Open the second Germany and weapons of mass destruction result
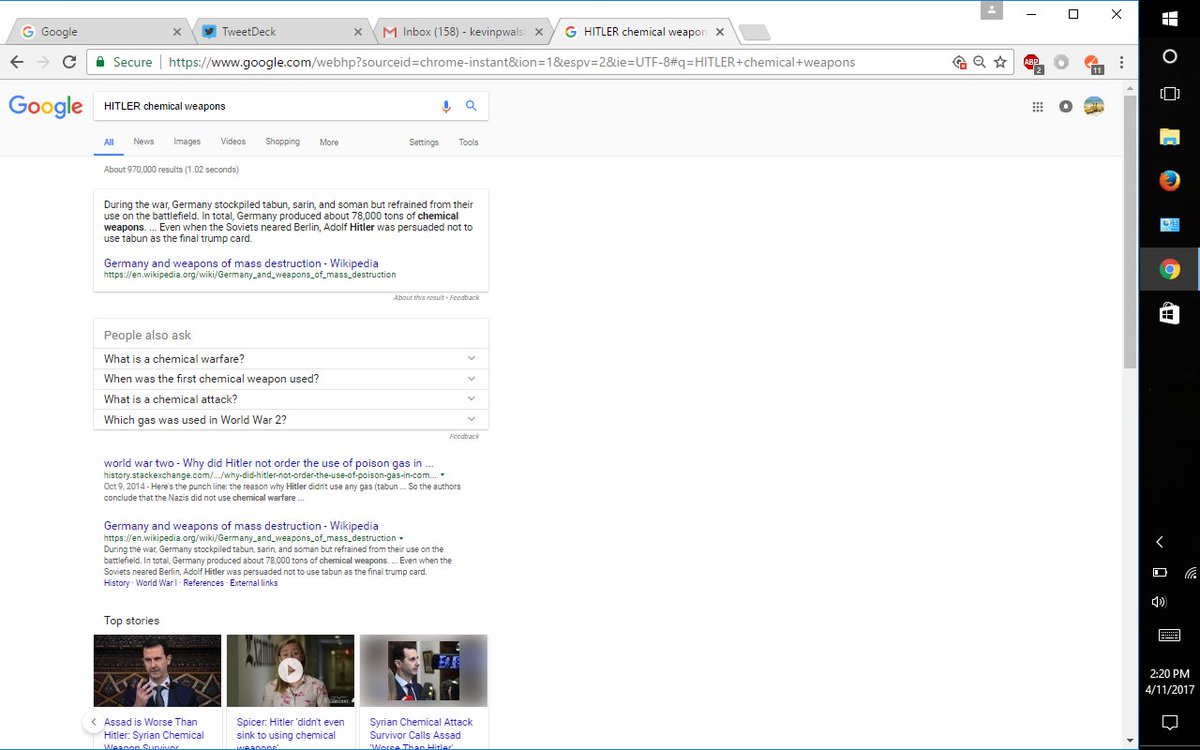 click(241, 526)
